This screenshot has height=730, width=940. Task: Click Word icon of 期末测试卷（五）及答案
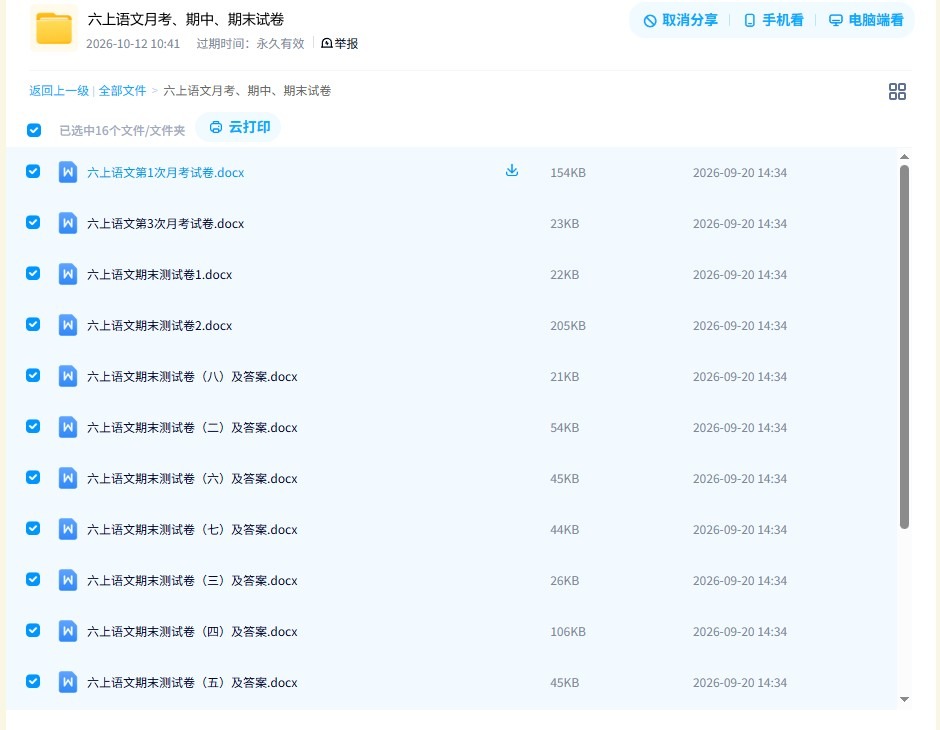68,681
